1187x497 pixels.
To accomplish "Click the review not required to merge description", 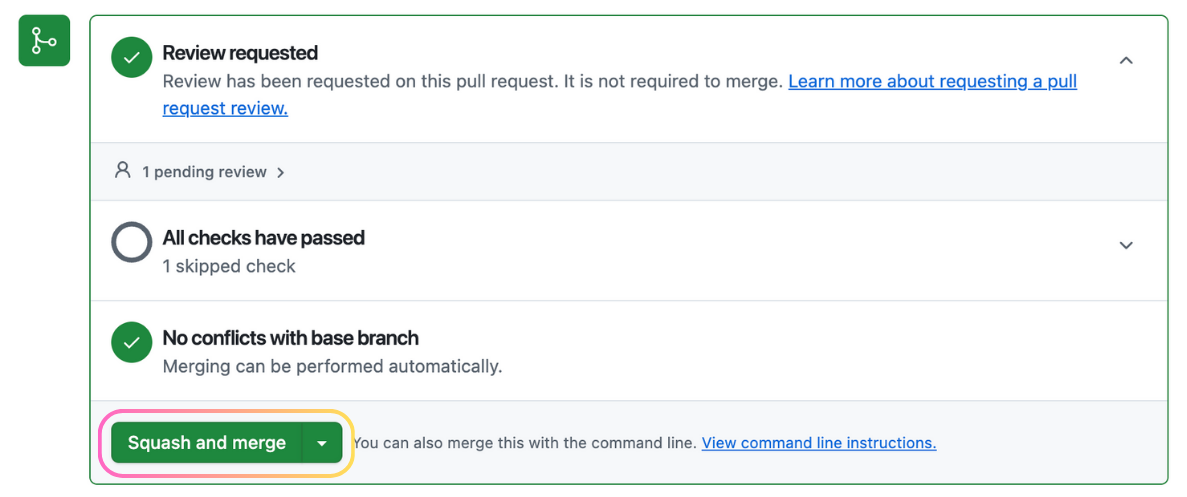I will click(x=472, y=82).
